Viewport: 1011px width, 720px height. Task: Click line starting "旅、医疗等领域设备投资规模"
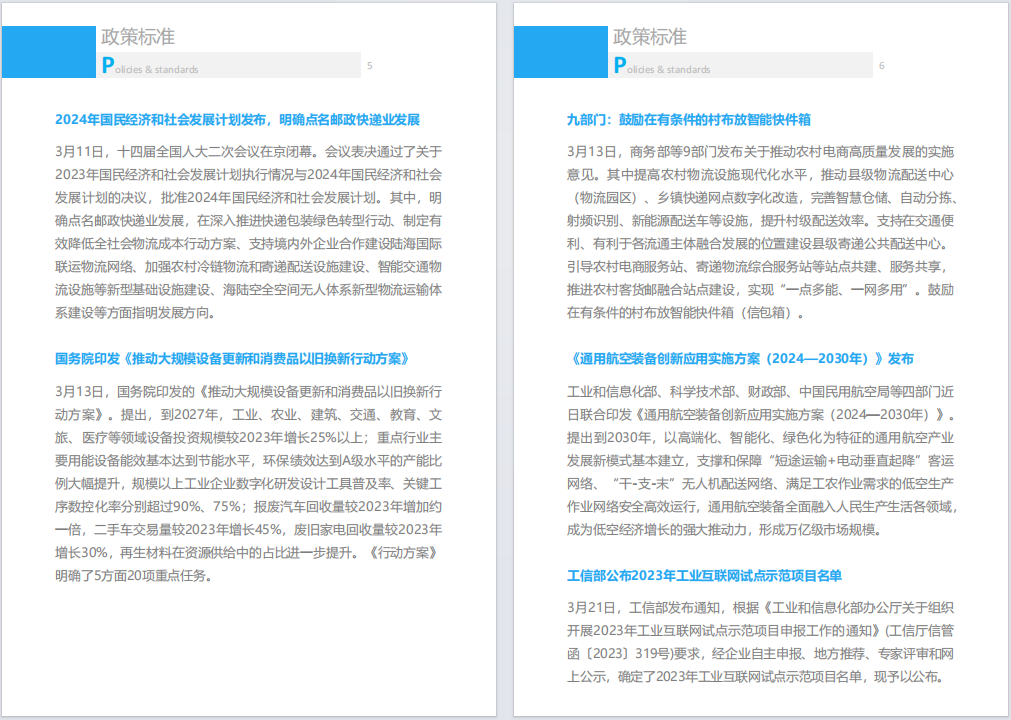coord(248,438)
